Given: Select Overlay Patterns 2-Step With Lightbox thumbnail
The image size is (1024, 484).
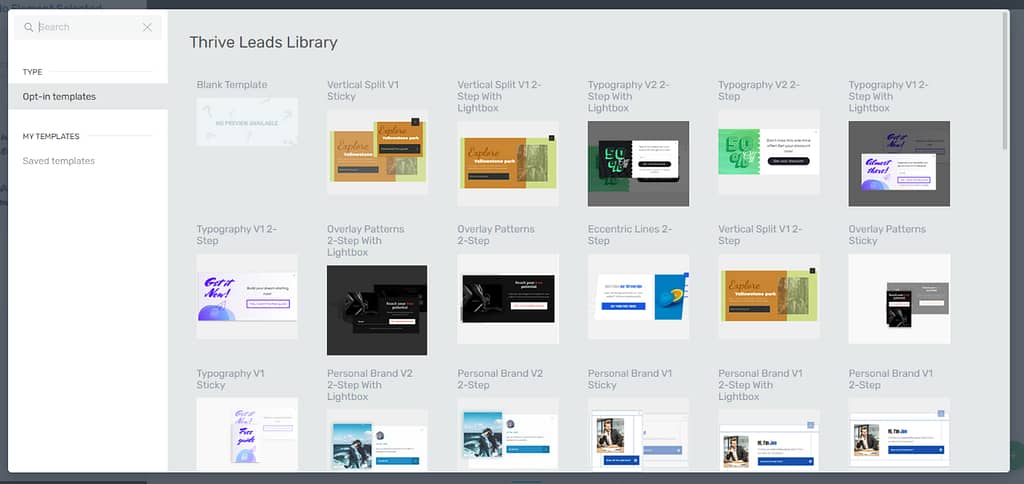Looking at the screenshot, I should click(377, 310).
